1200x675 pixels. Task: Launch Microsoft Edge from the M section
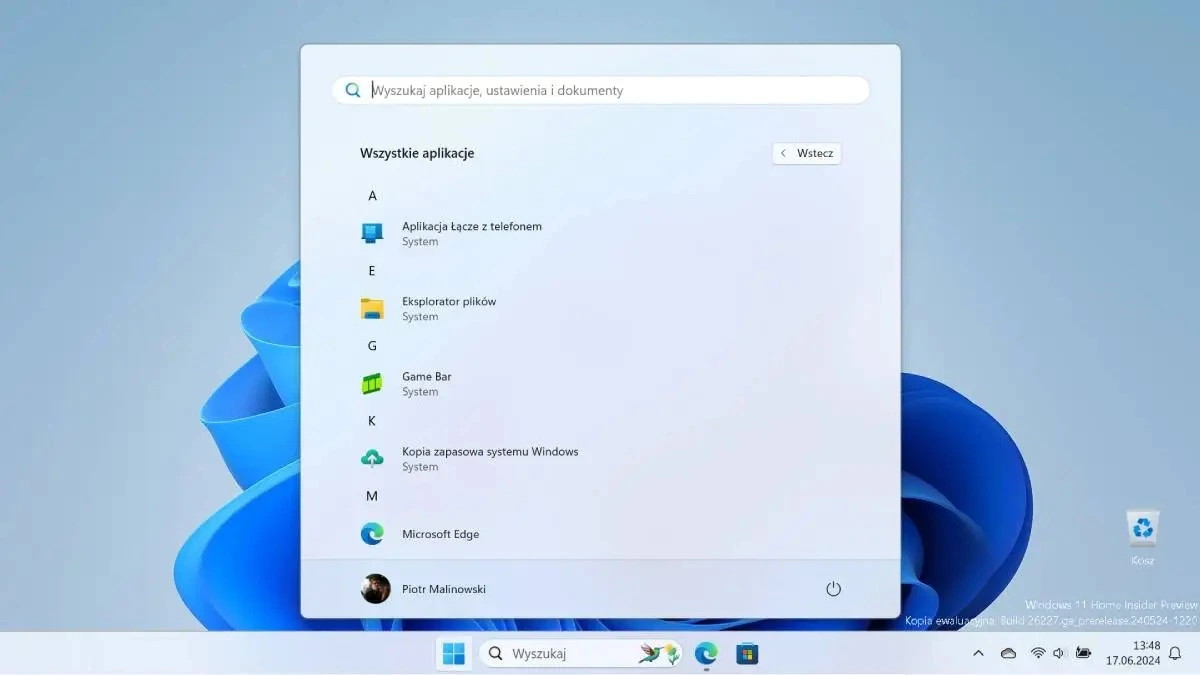440,533
